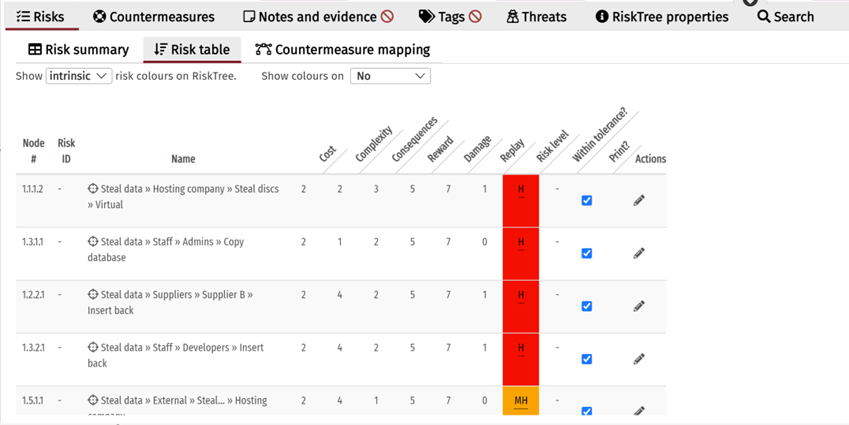Open the Search tab
The height and width of the screenshot is (425, 849).
coord(786,17)
